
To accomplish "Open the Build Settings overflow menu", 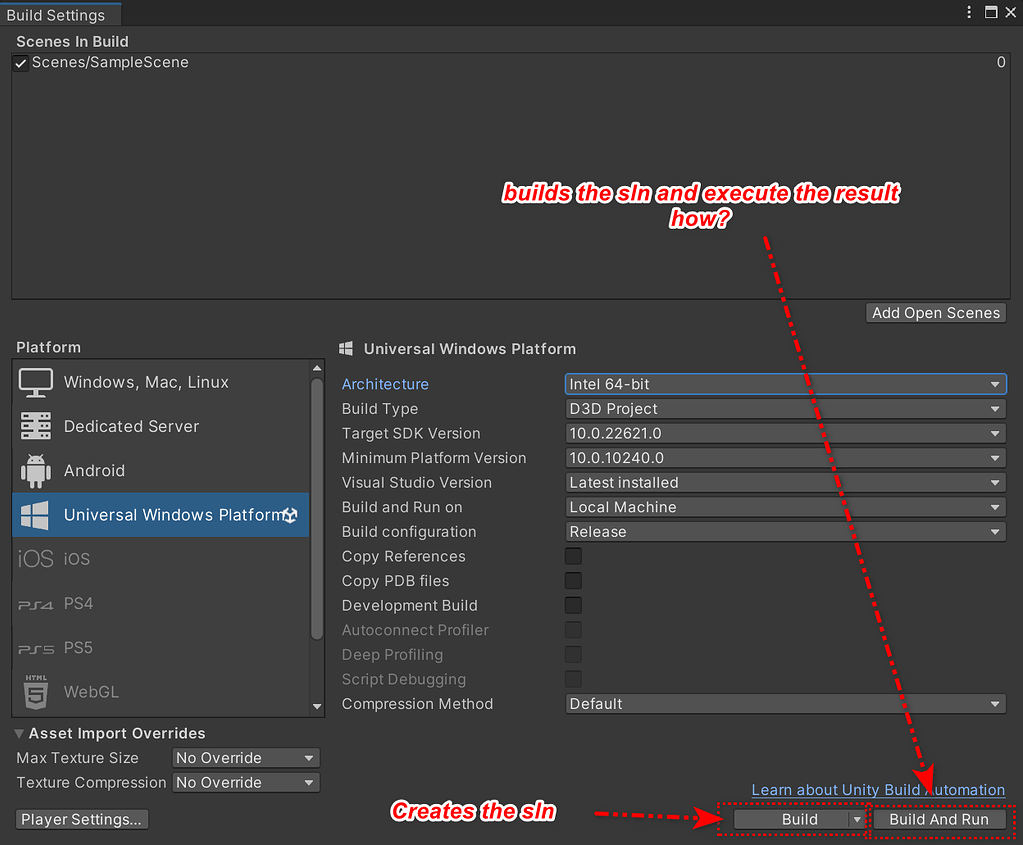I will click(969, 12).
